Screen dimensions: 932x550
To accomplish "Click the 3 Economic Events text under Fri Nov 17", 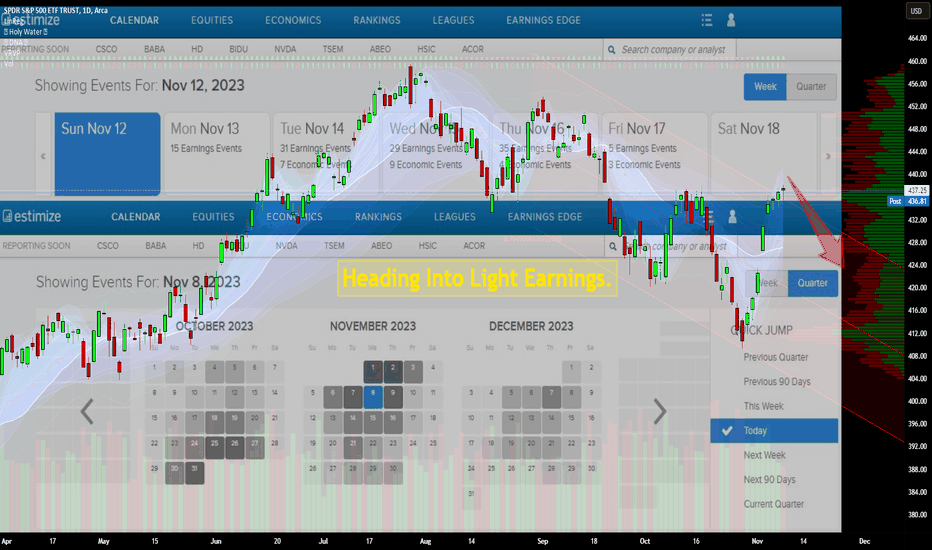I will (x=644, y=165).
